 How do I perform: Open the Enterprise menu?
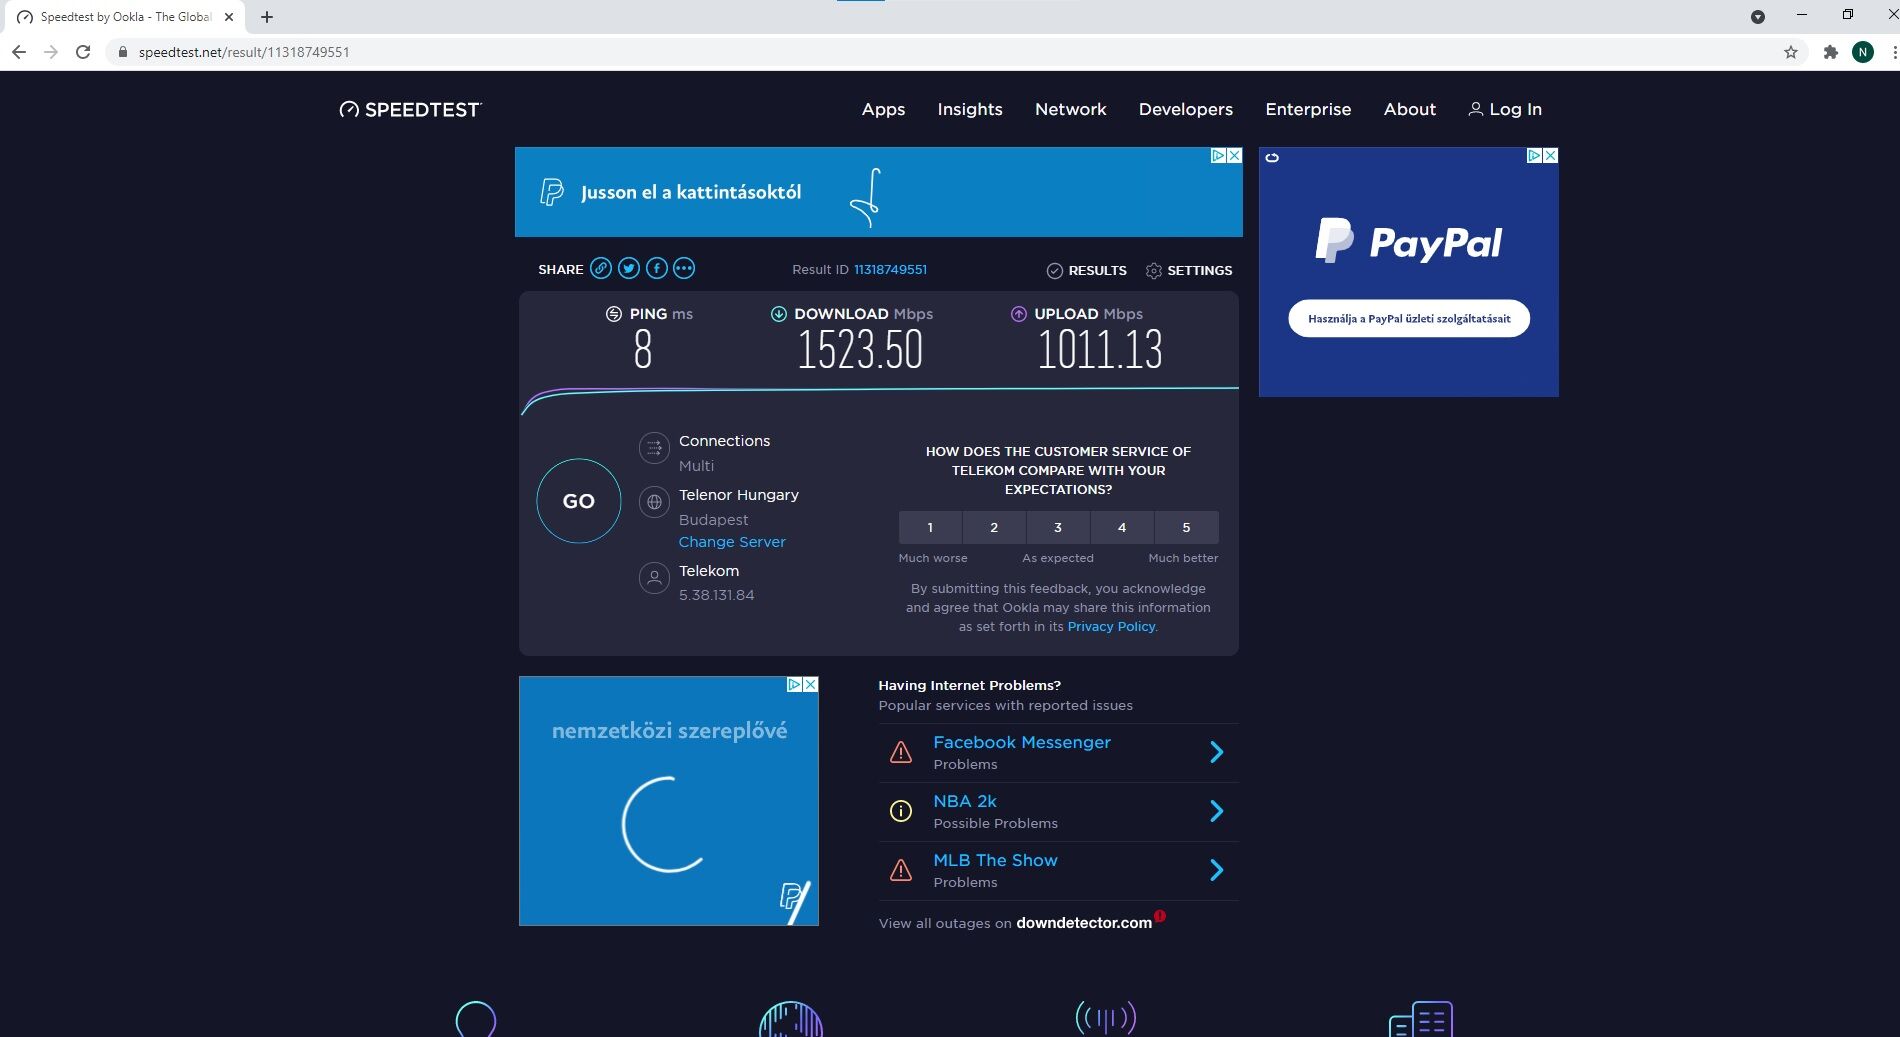(x=1308, y=109)
